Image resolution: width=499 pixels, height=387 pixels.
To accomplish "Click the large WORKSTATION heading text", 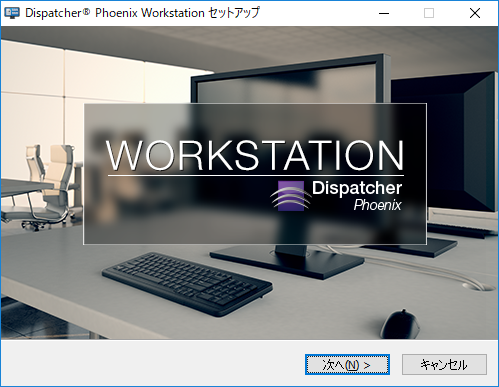I will pyautogui.click(x=255, y=155).
